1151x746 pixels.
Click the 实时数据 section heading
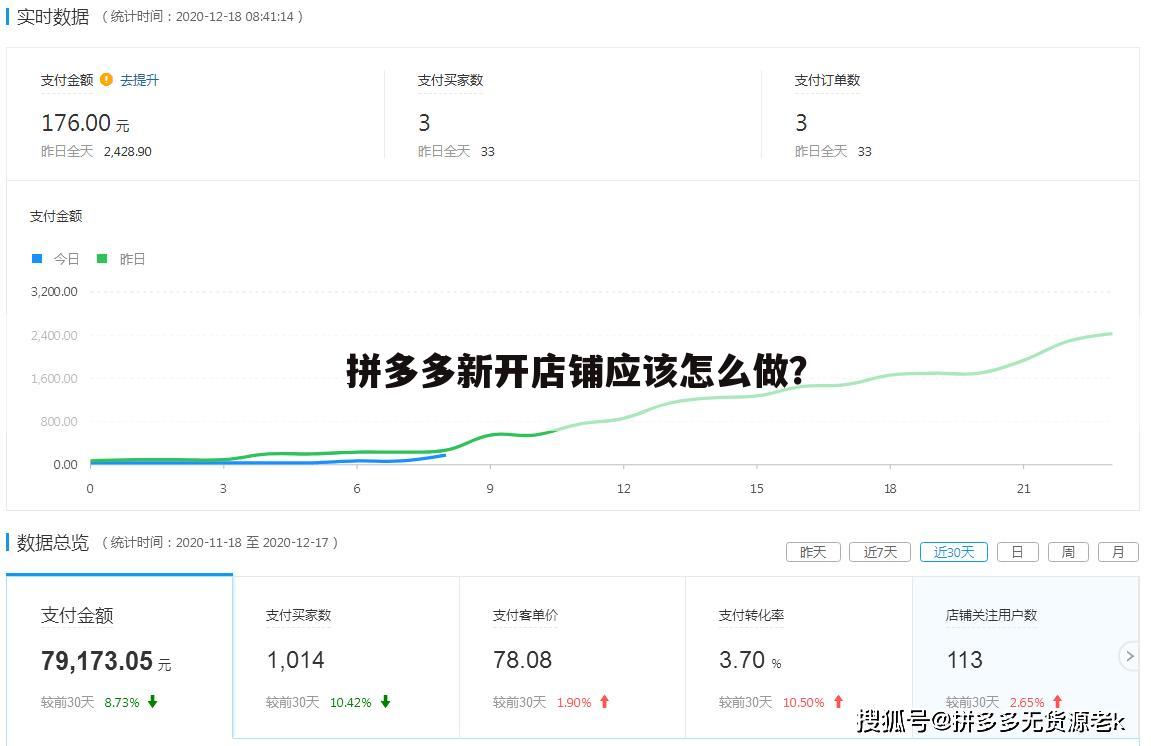(x=53, y=16)
